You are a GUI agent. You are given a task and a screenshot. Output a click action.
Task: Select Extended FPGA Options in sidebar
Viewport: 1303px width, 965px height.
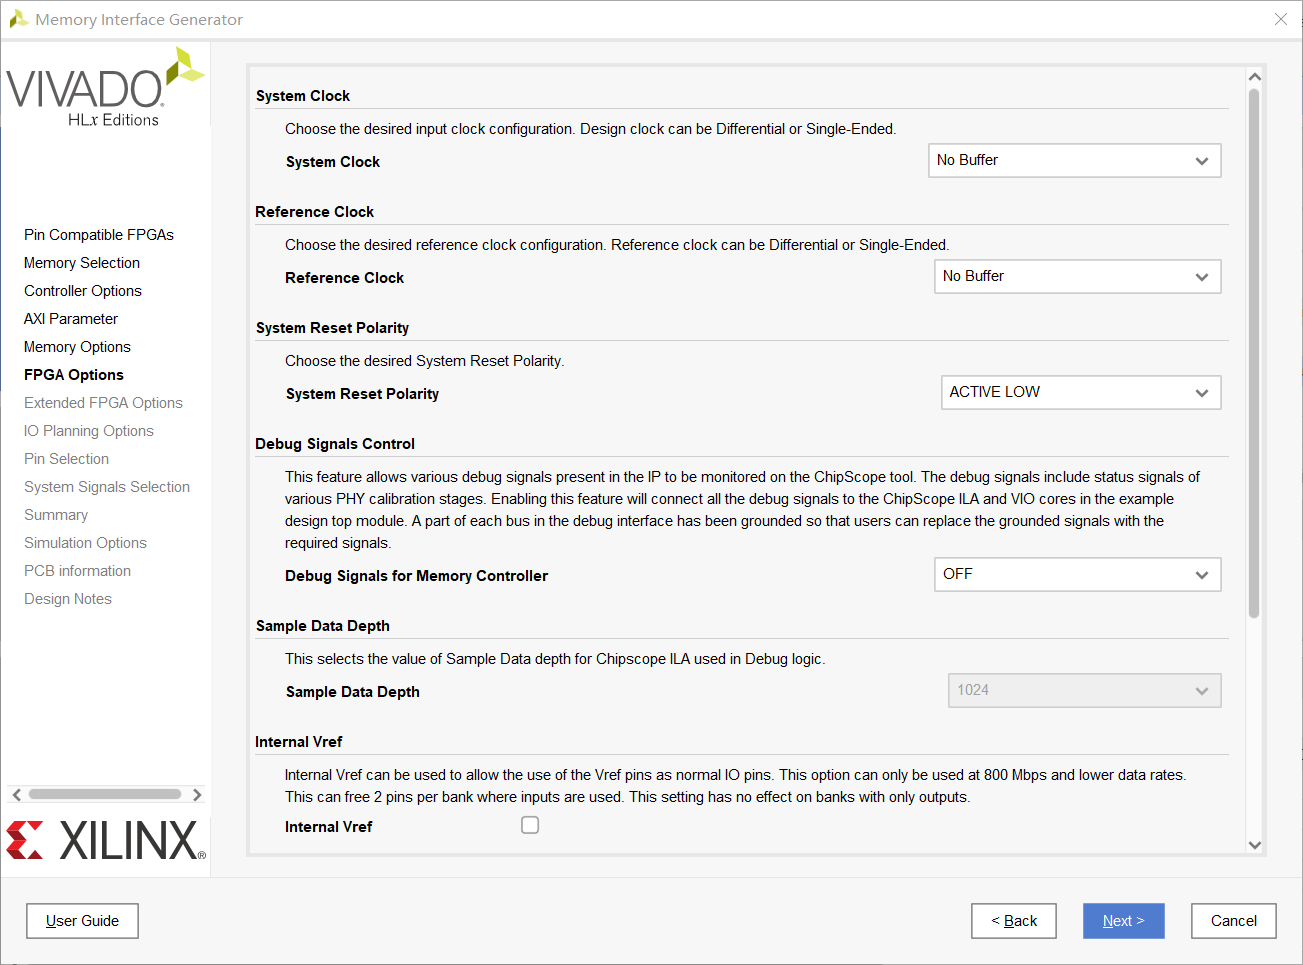103,403
